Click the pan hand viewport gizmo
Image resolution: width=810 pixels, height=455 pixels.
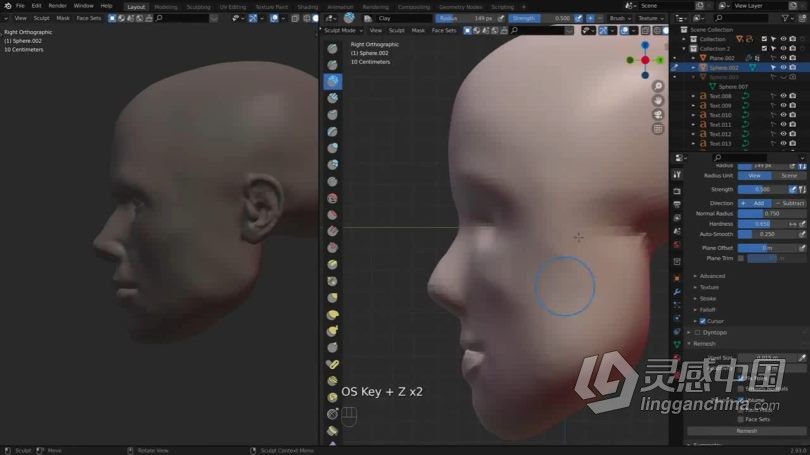pyautogui.click(x=658, y=100)
